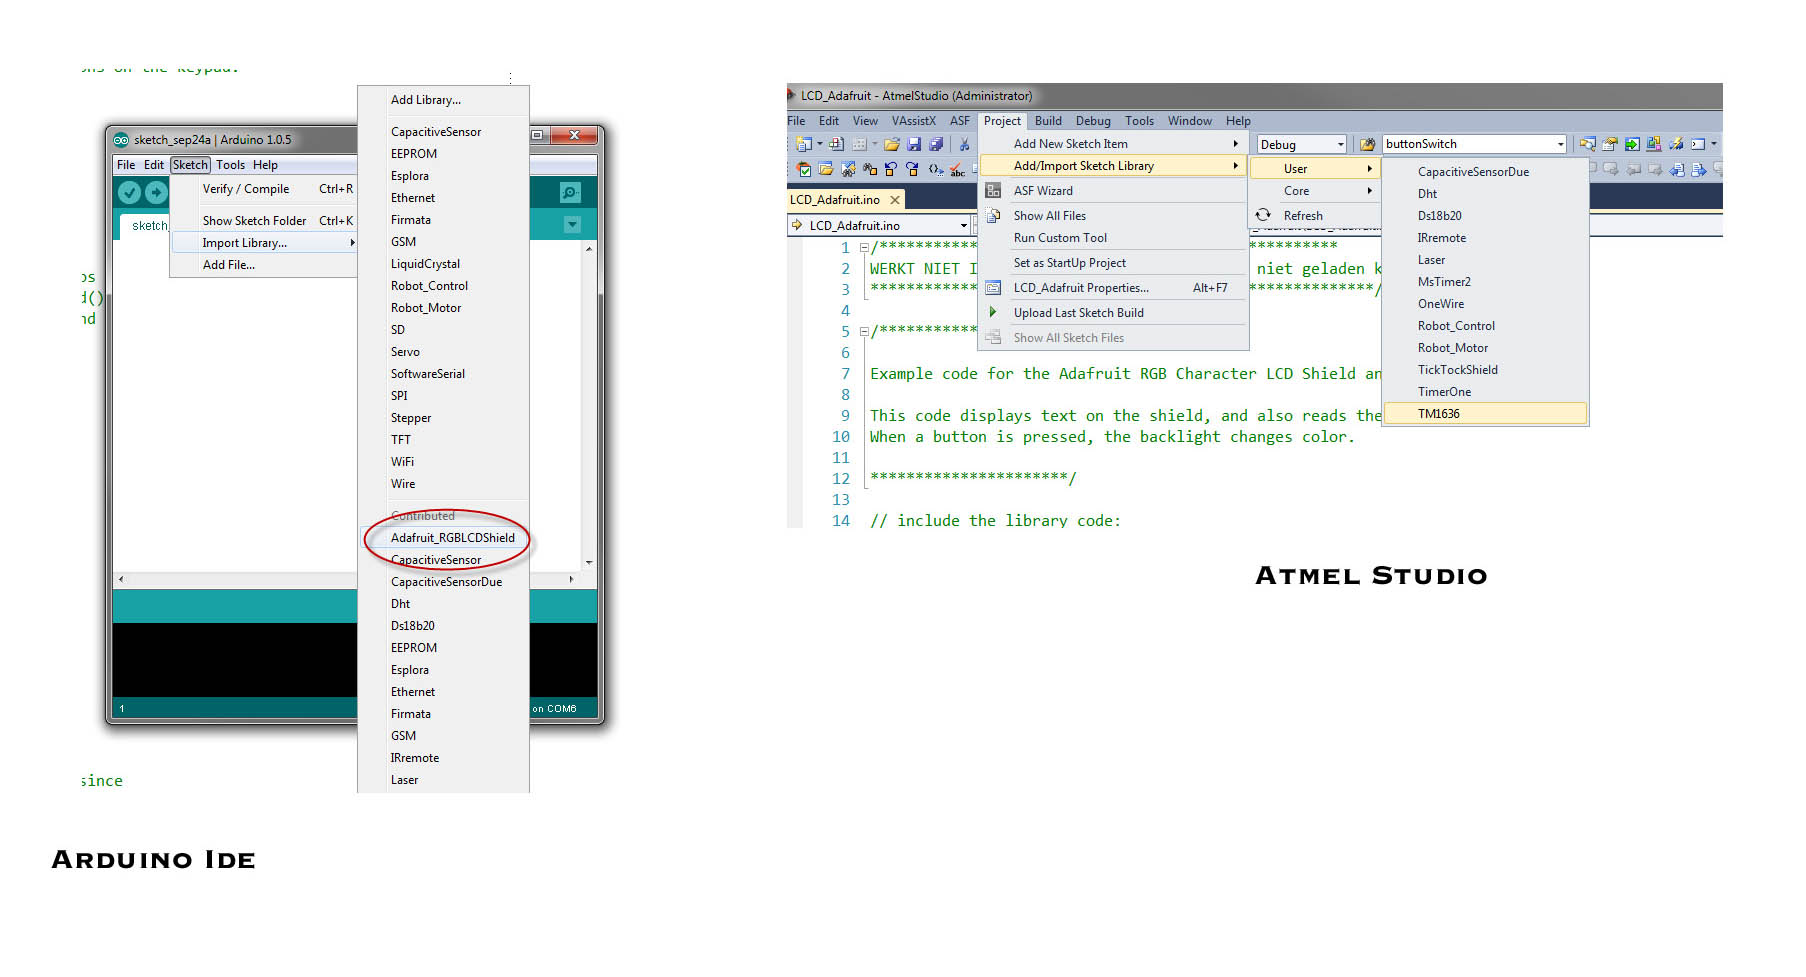
Task: Click the Add New Item icon in Atmel toolbar
Action: click(x=836, y=144)
